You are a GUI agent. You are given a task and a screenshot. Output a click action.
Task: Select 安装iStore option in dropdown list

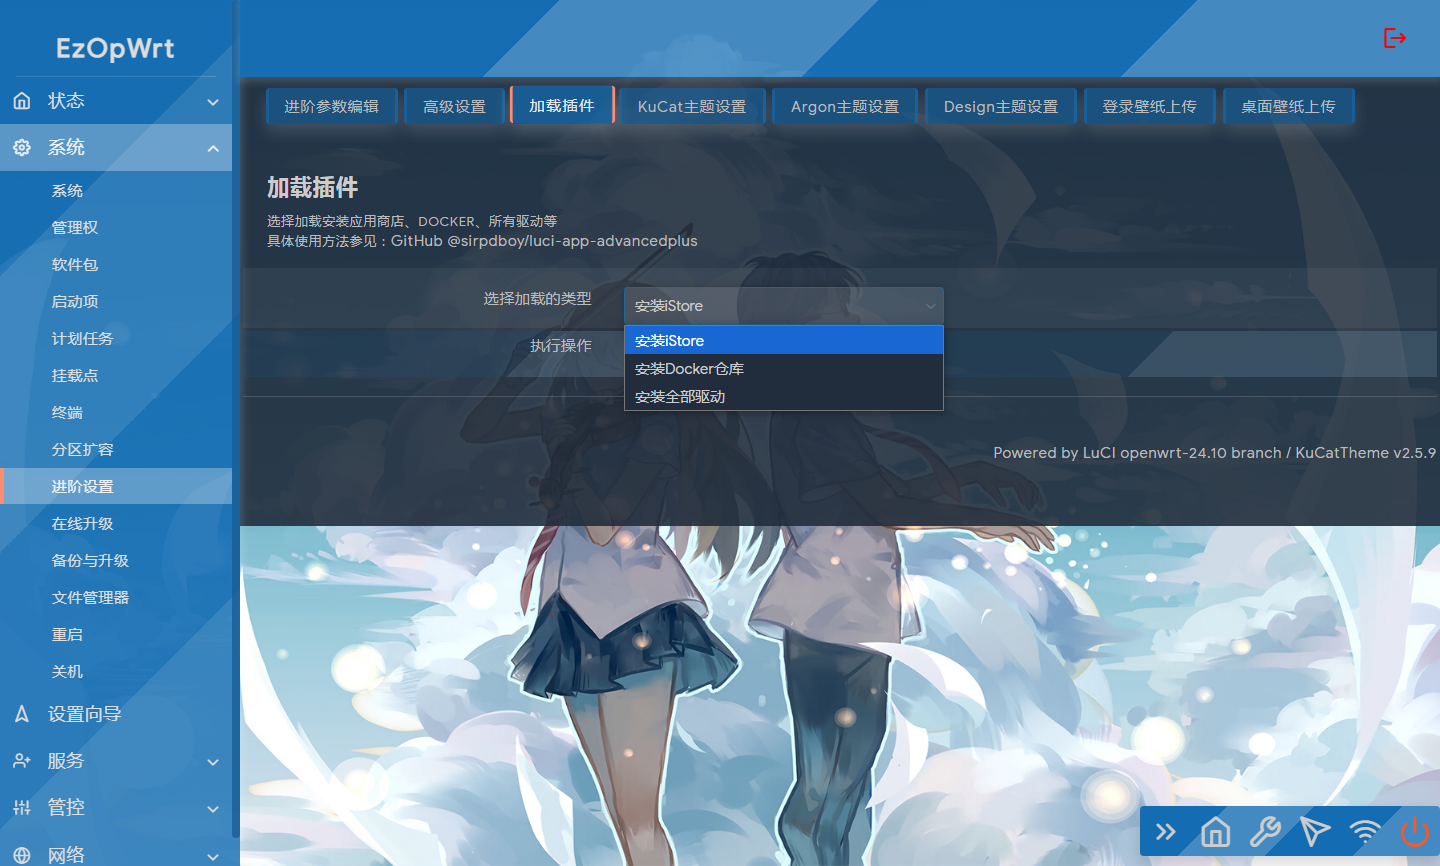coord(784,341)
